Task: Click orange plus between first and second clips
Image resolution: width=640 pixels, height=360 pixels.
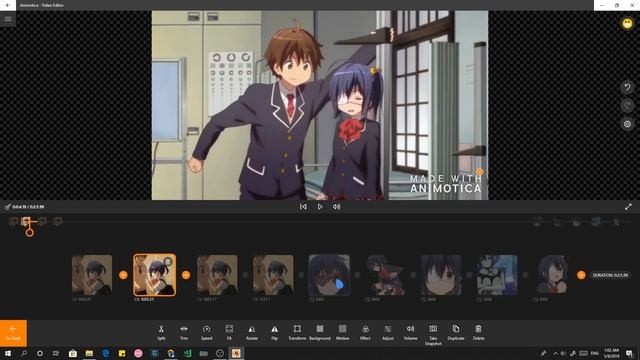Action: click(123, 275)
